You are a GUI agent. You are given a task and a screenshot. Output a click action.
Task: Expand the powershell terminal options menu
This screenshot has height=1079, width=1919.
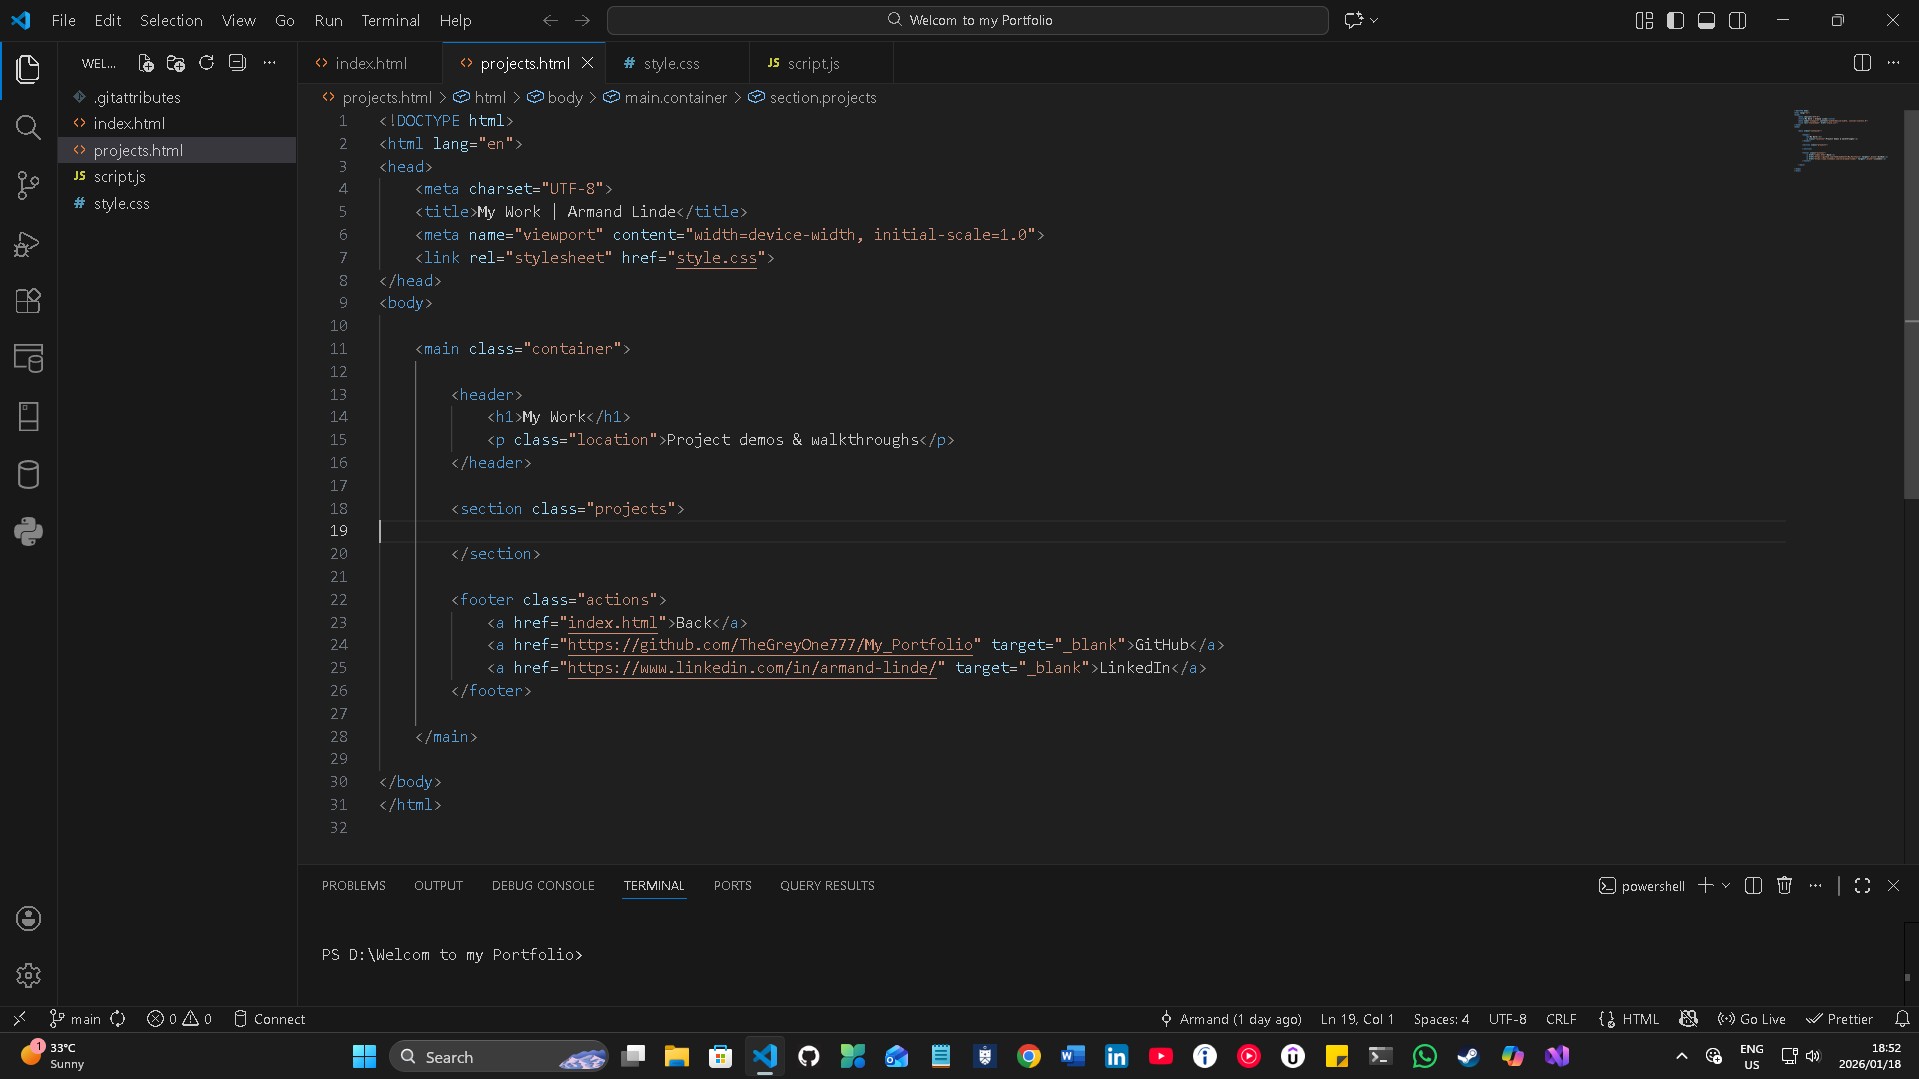(x=1817, y=885)
